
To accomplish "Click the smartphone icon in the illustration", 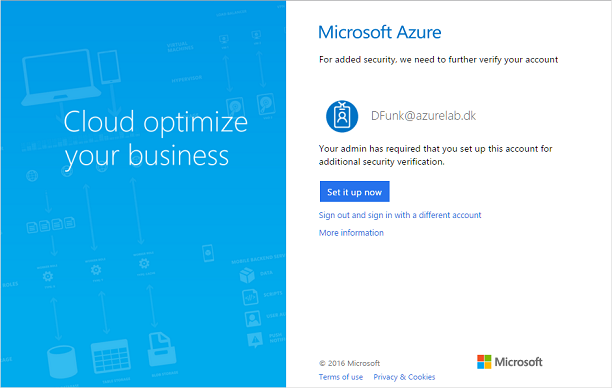I will click(208, 253).
